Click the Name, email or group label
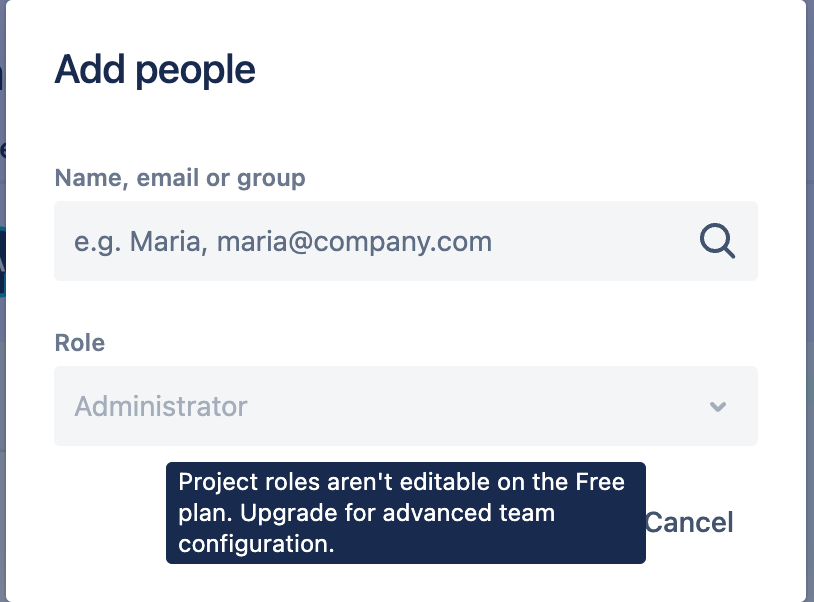The width and height of the screenshot is (814, 602). 180,177
